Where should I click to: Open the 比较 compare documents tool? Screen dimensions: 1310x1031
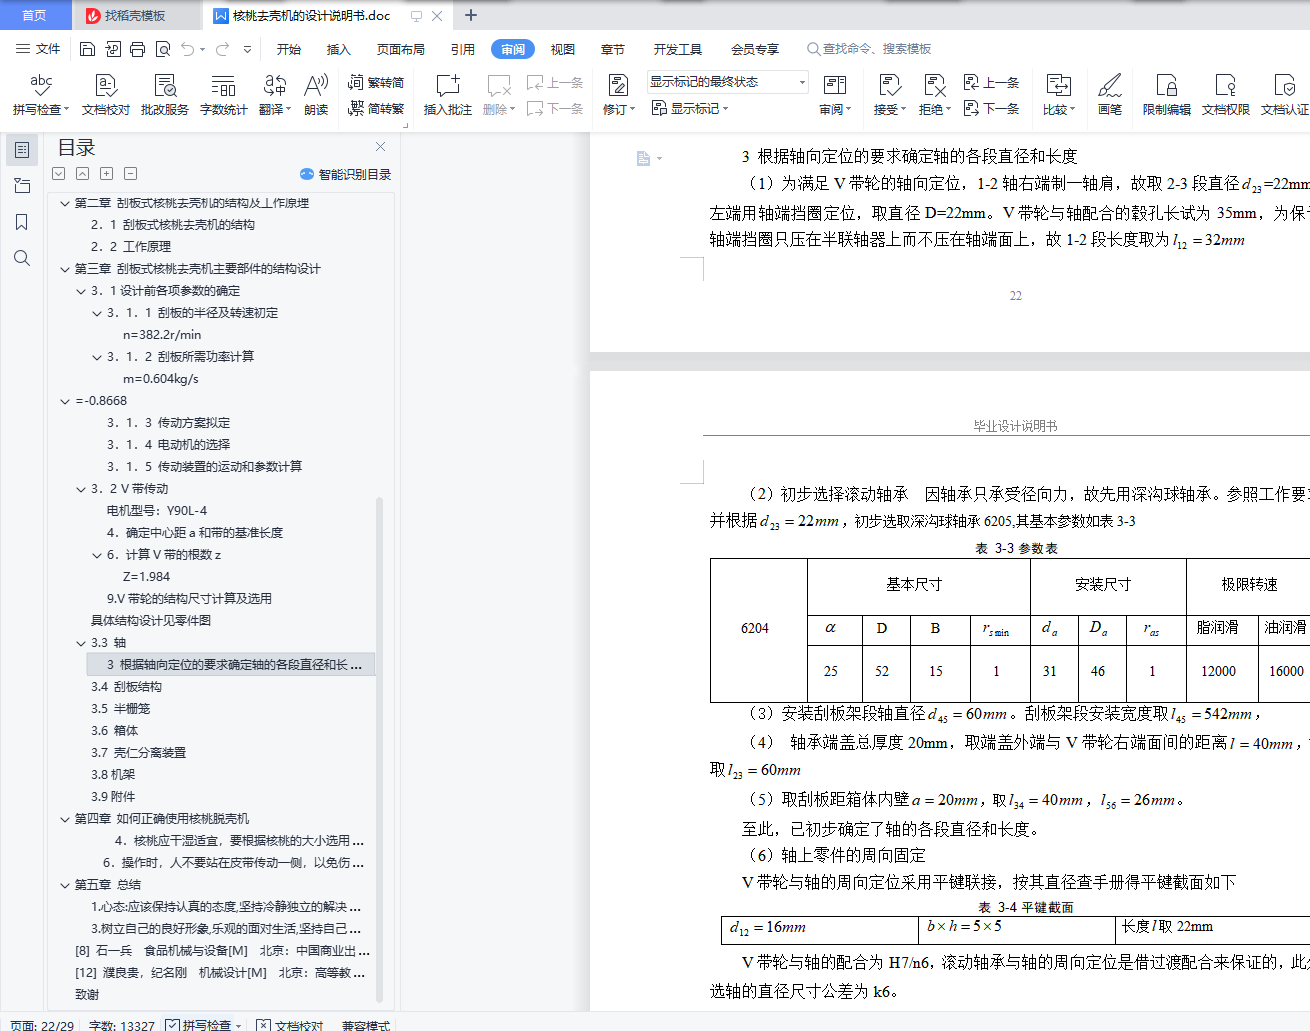pos(1058,95)
